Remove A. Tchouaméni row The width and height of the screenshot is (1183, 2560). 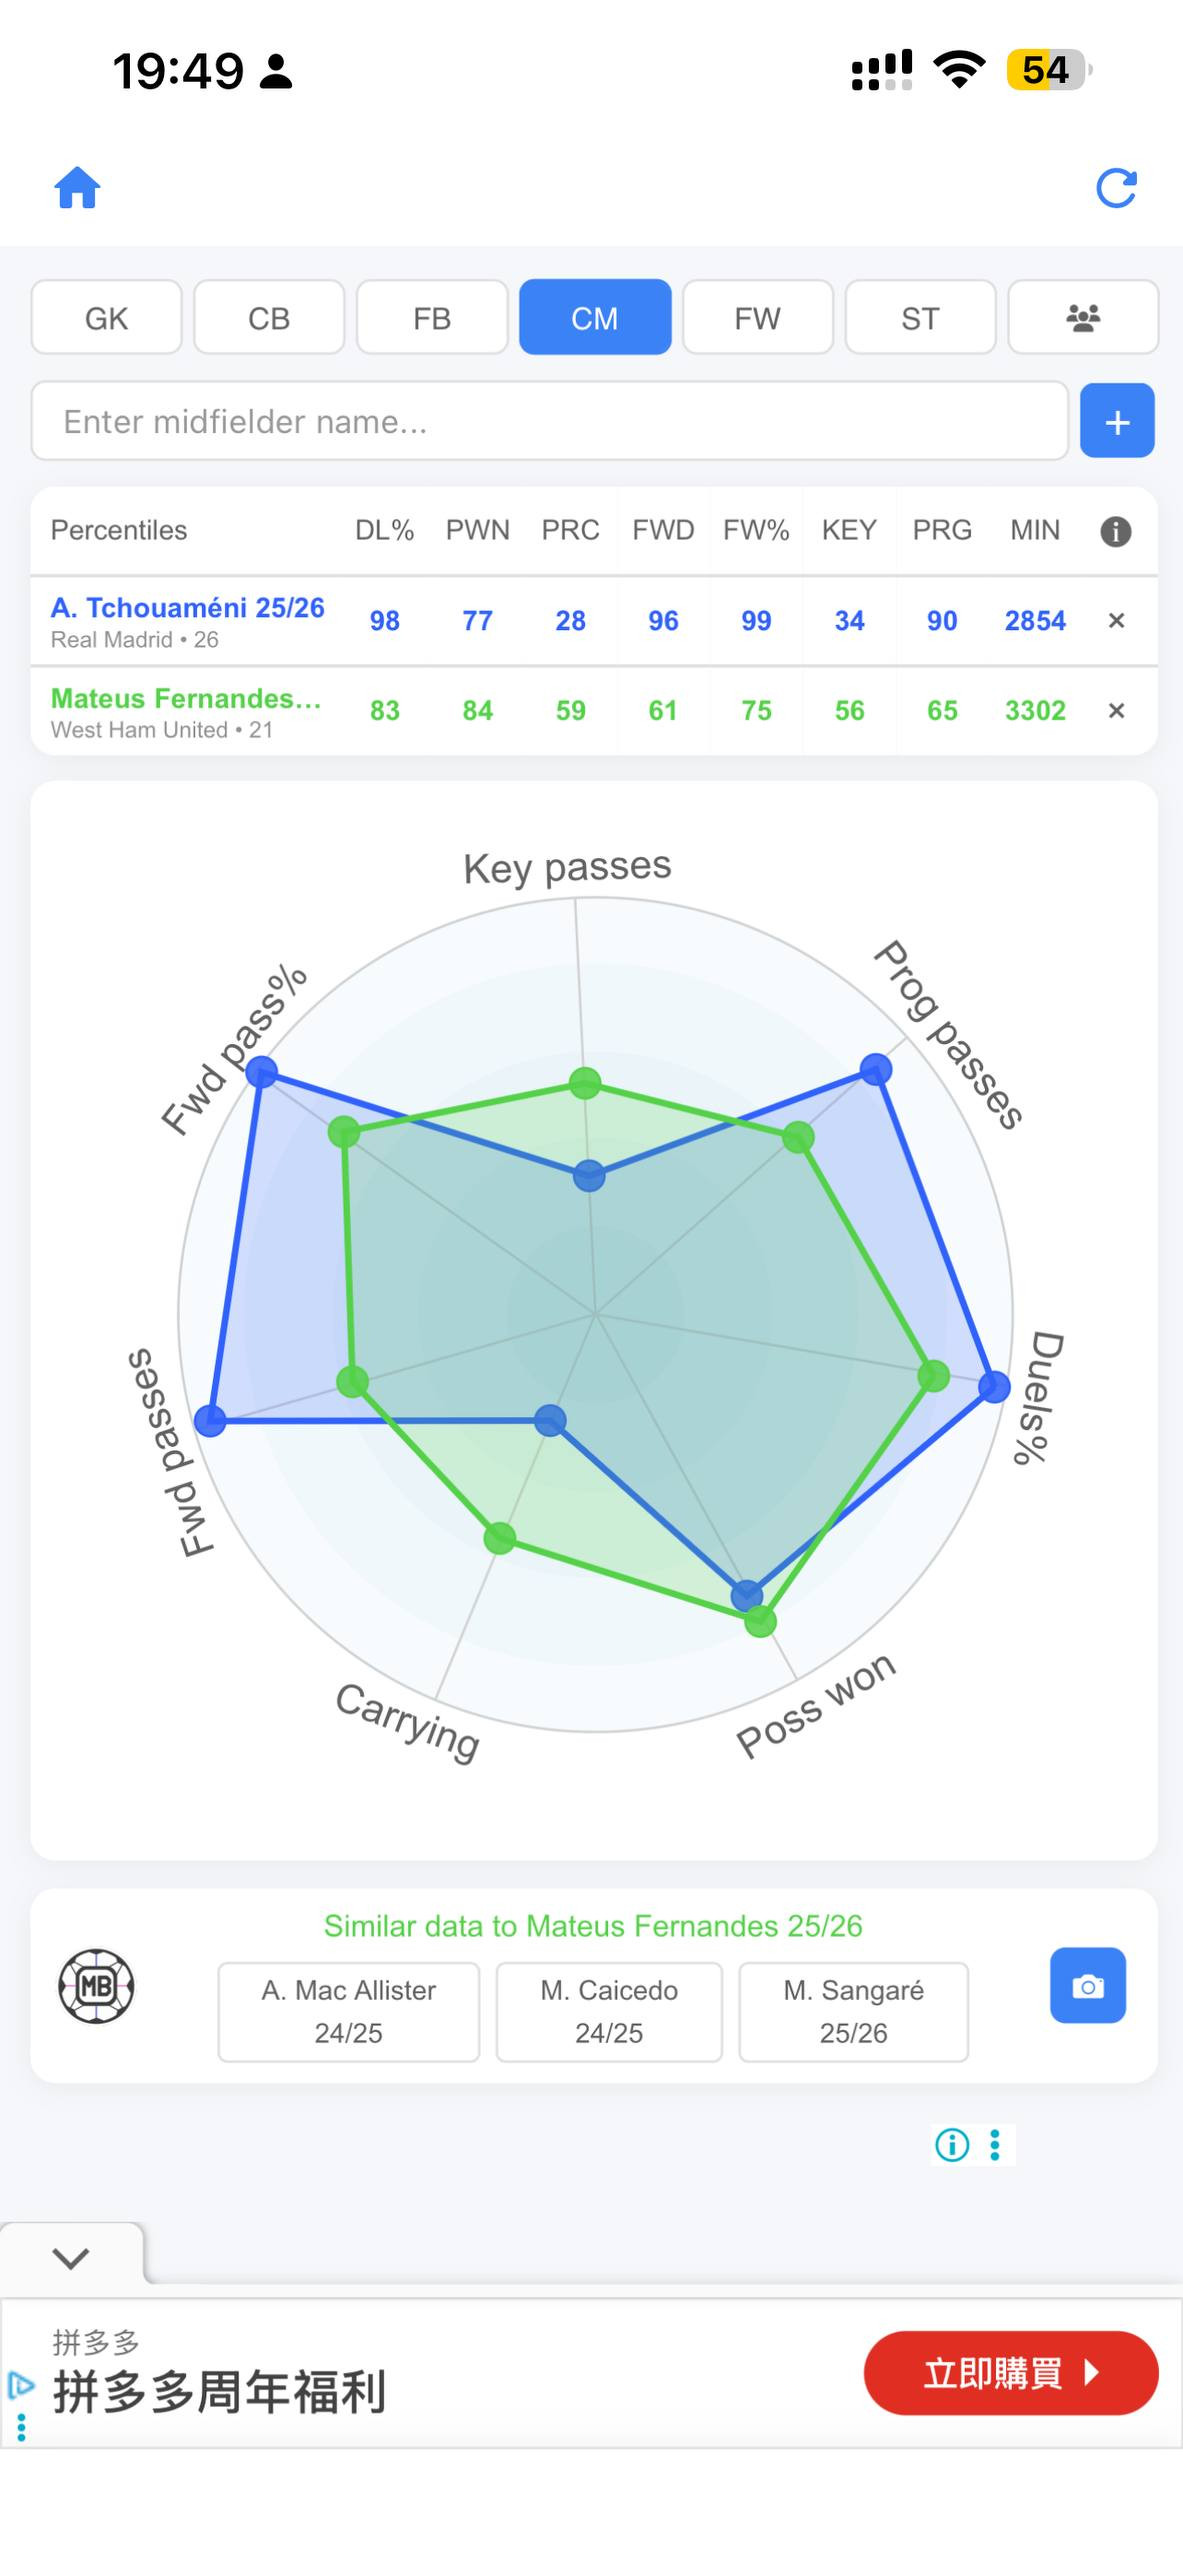point(1117,621)
